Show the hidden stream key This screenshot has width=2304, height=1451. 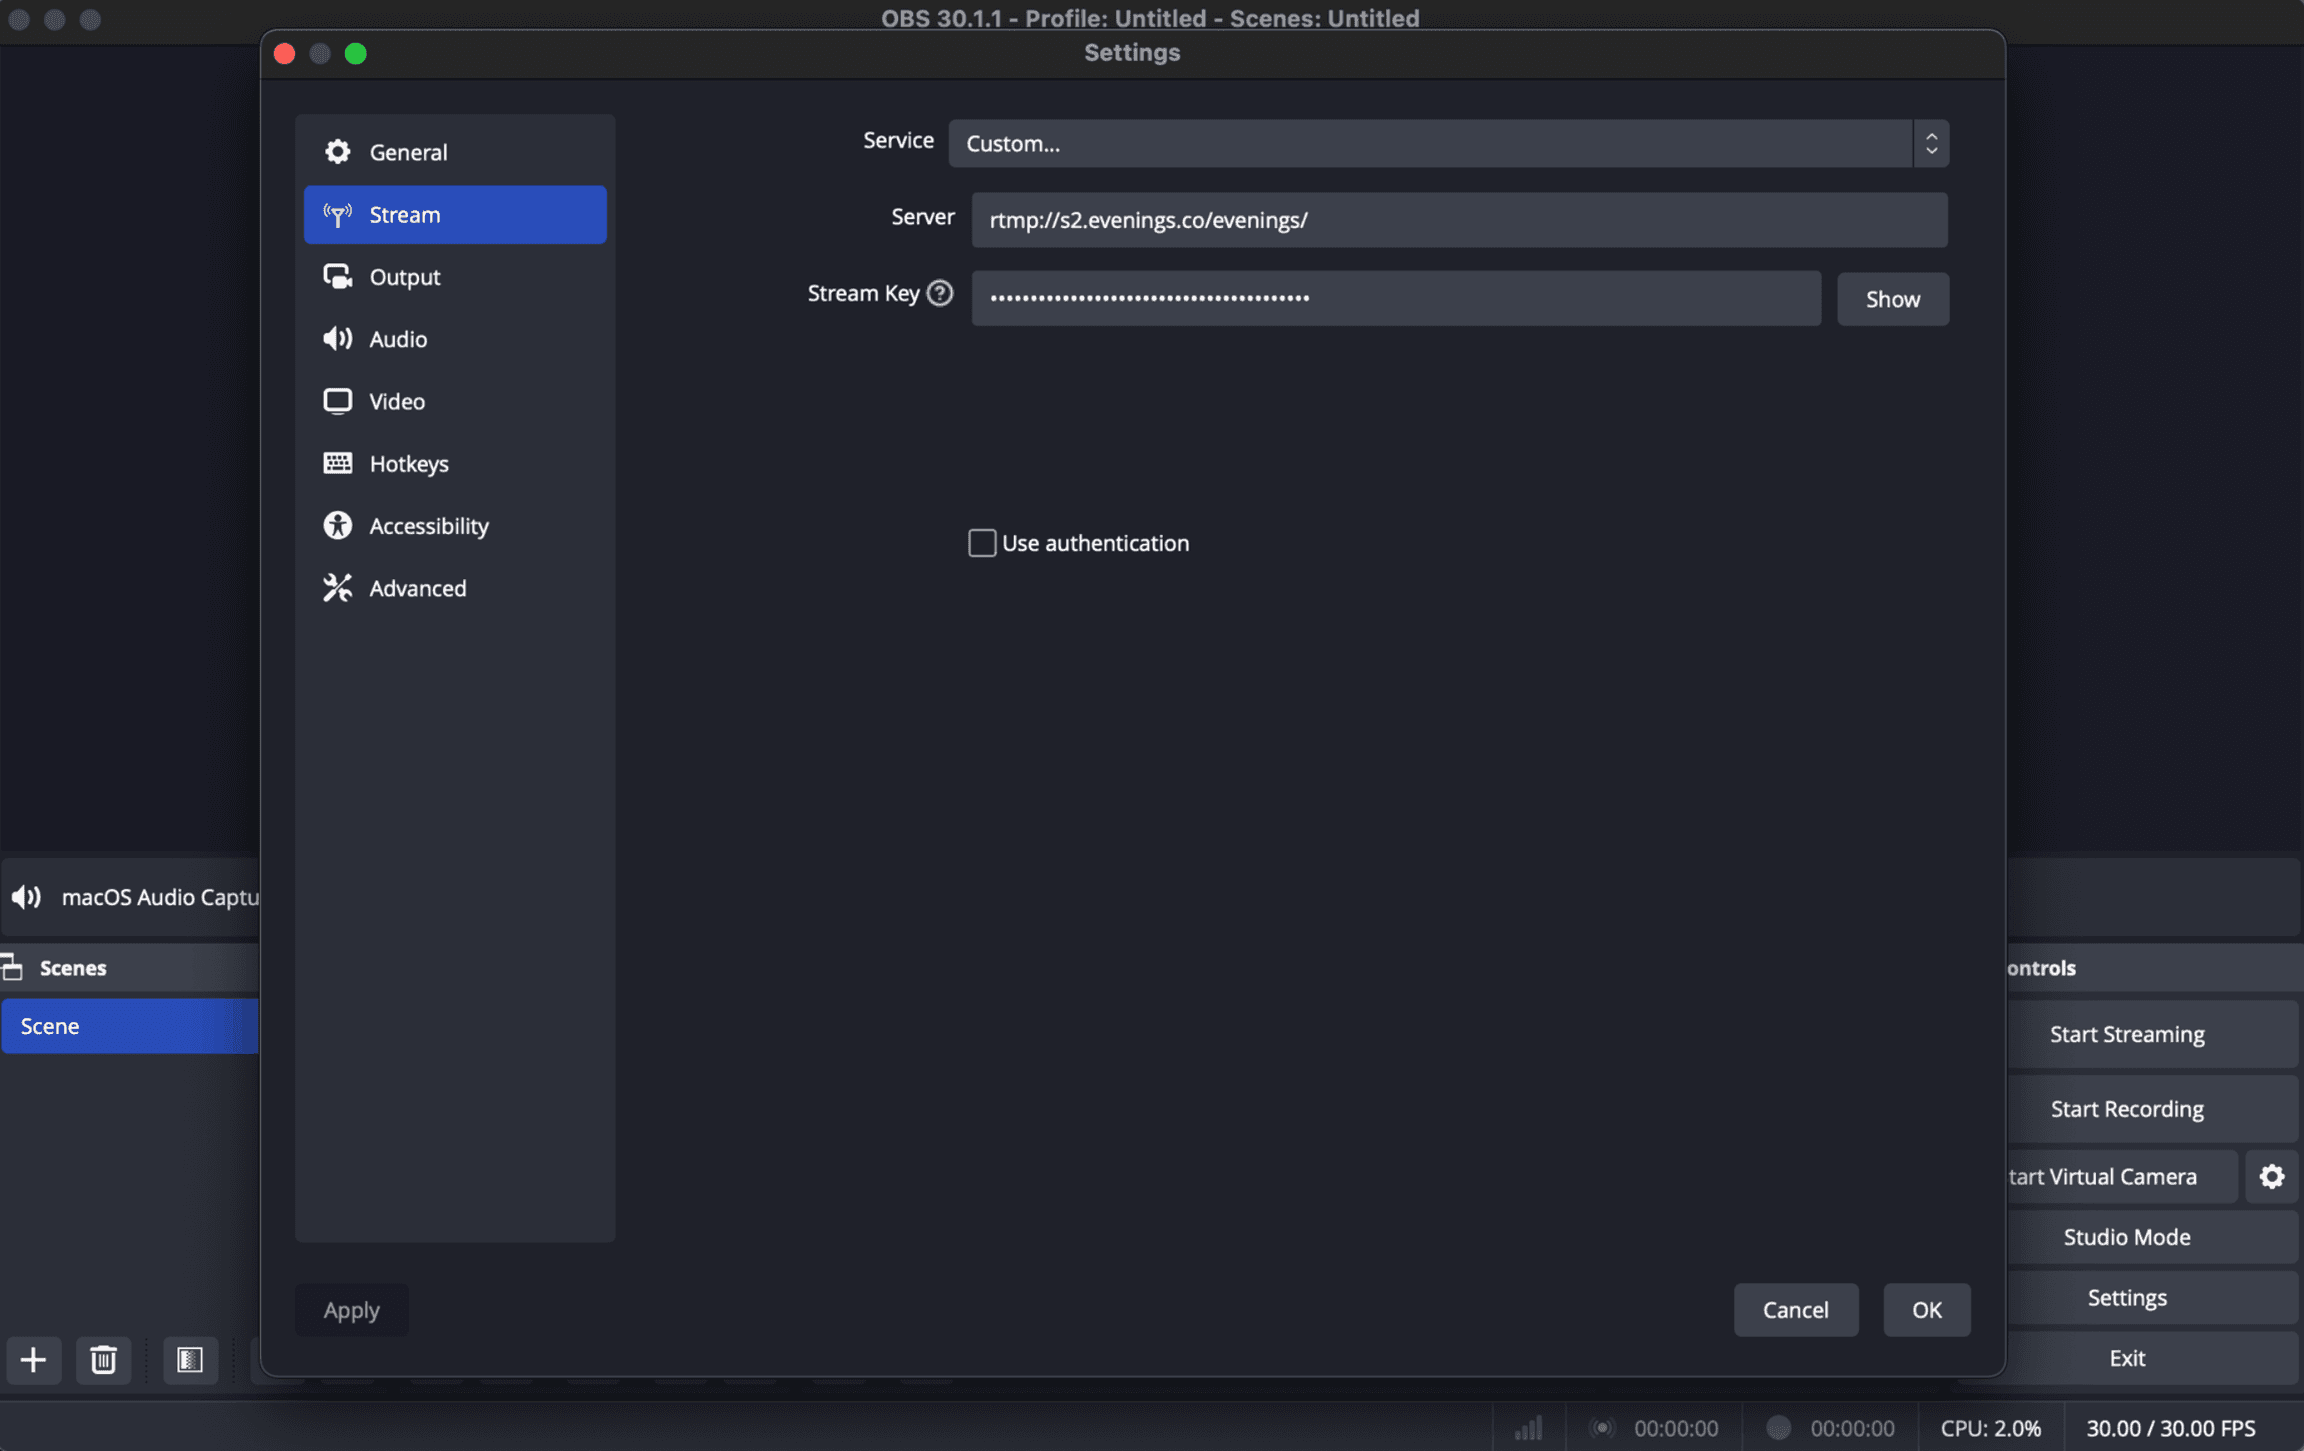(x=1892, y=299)
